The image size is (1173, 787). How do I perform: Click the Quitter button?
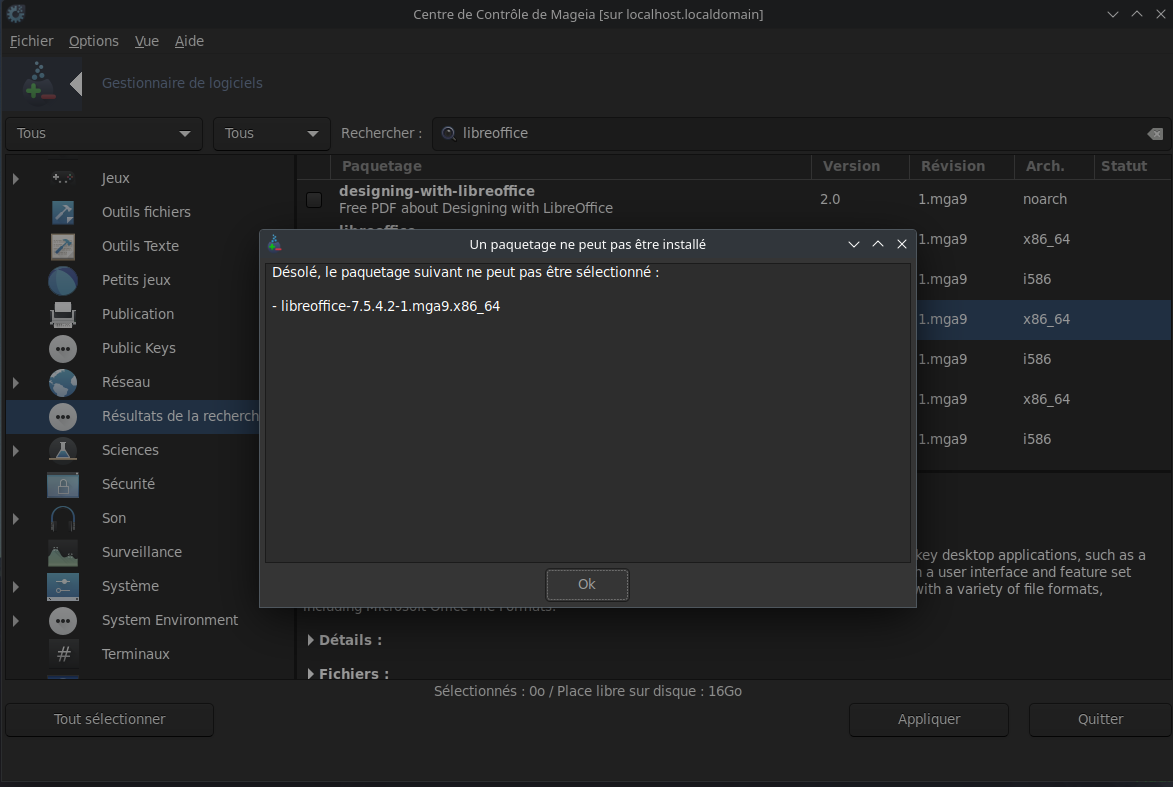coord(1100,720)
